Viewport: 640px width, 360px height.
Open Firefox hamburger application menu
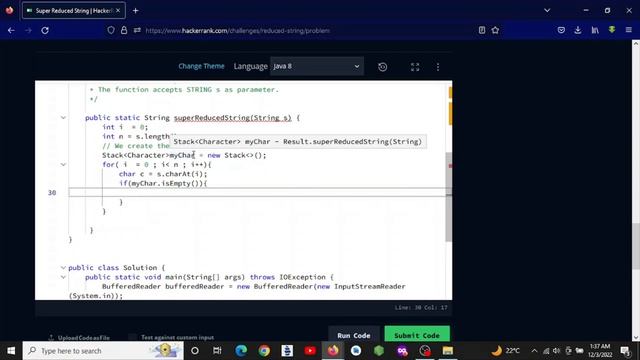(x=629, y=30)
